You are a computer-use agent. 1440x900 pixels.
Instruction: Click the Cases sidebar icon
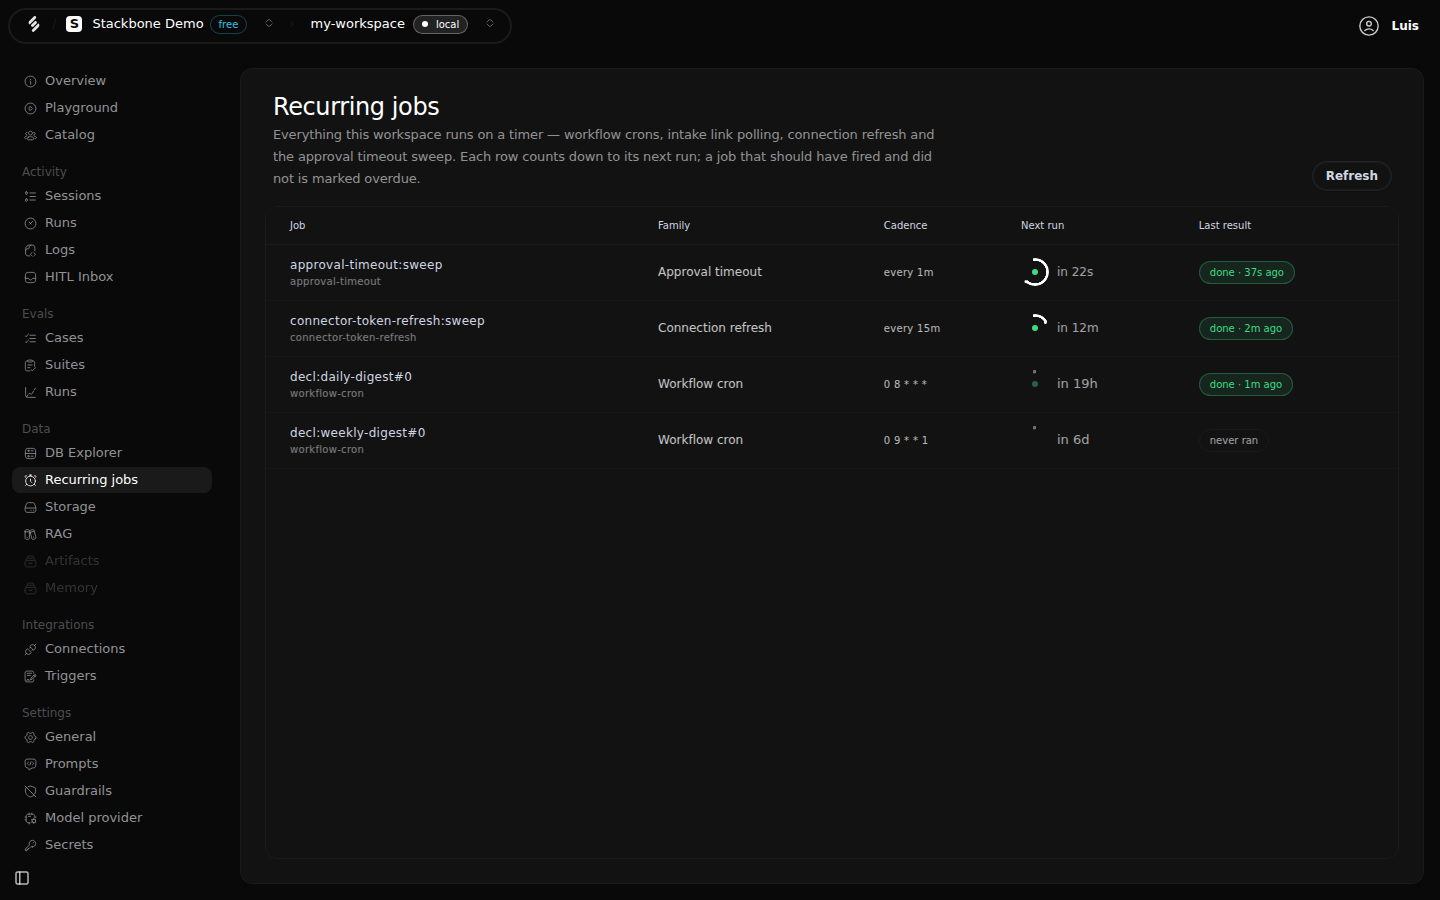pyautogui.click(x=30, y=338)
